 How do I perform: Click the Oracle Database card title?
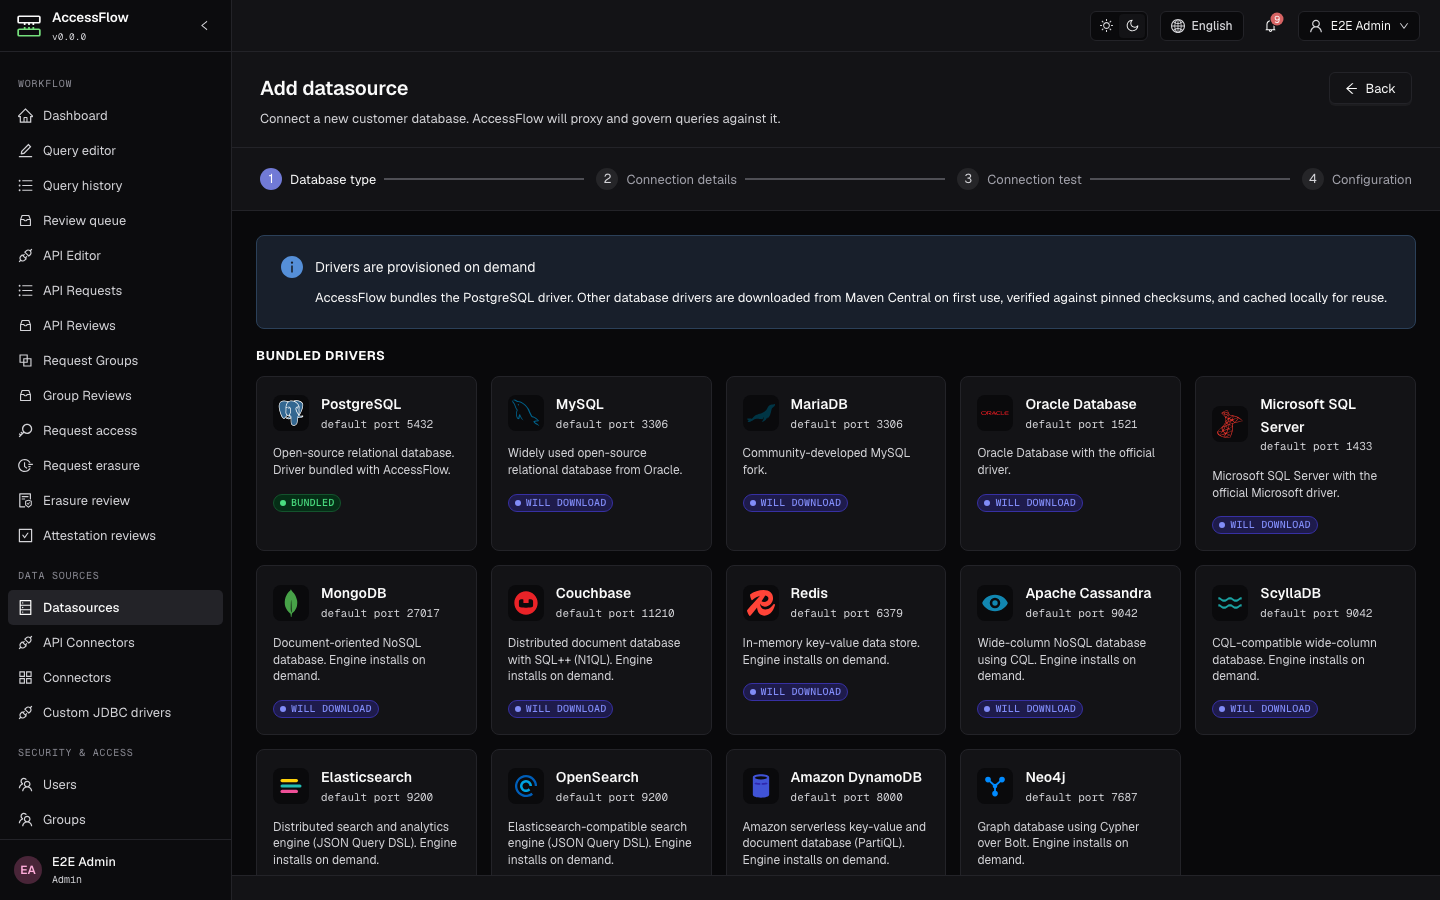tap(1081, 404)
